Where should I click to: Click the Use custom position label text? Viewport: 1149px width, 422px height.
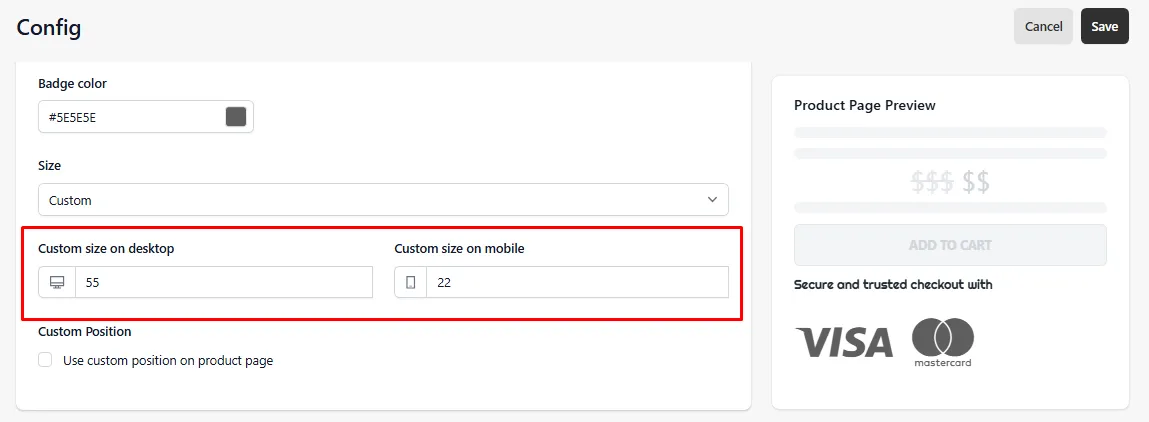(168, 360)
